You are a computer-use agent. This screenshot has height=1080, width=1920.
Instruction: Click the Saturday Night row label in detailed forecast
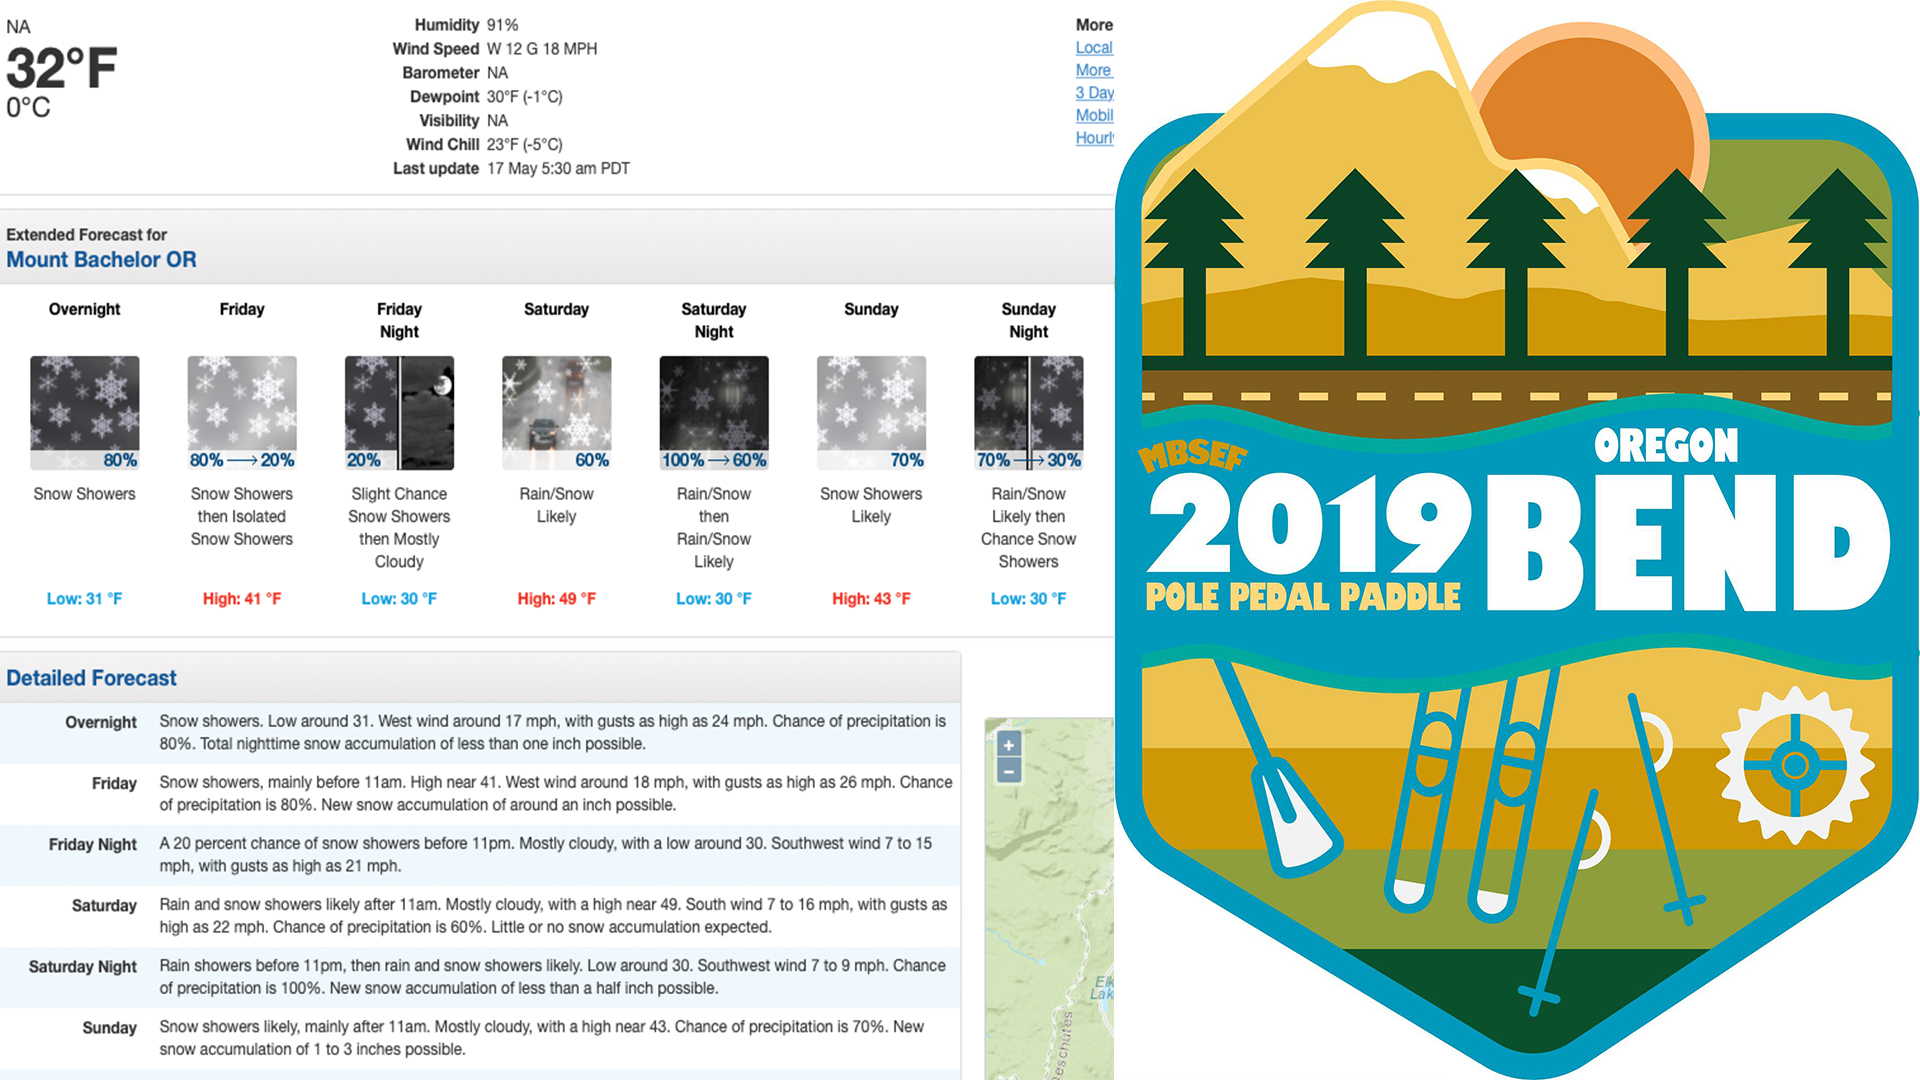(x=83, y=967)
